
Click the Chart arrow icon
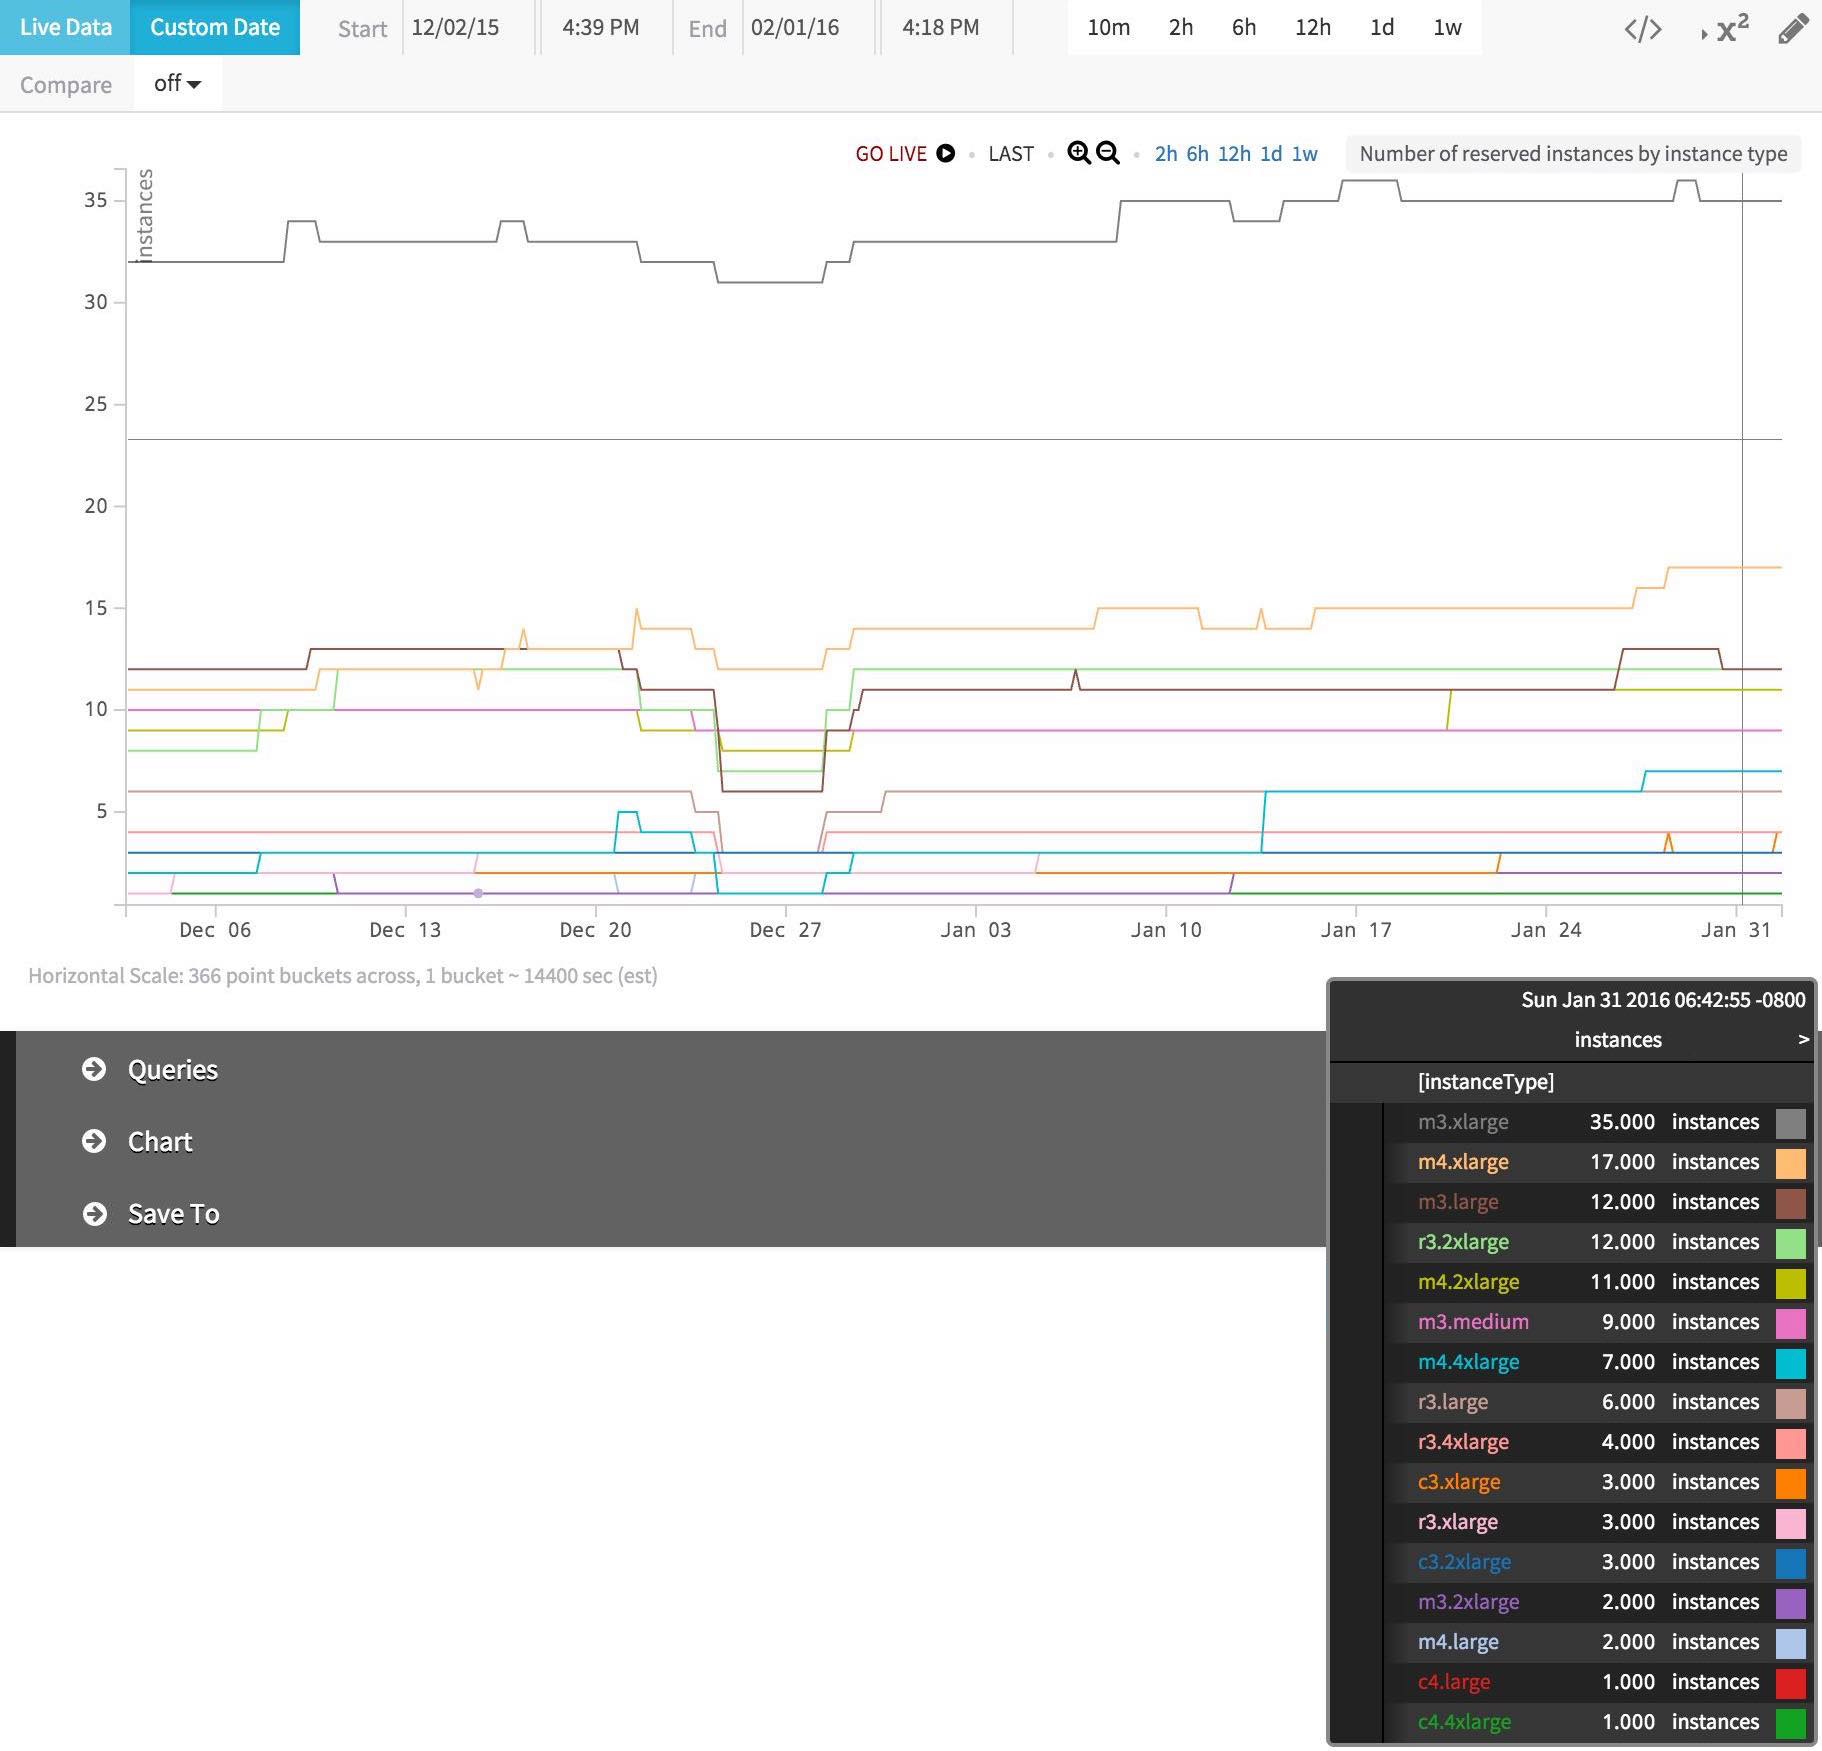point(94,1141)
